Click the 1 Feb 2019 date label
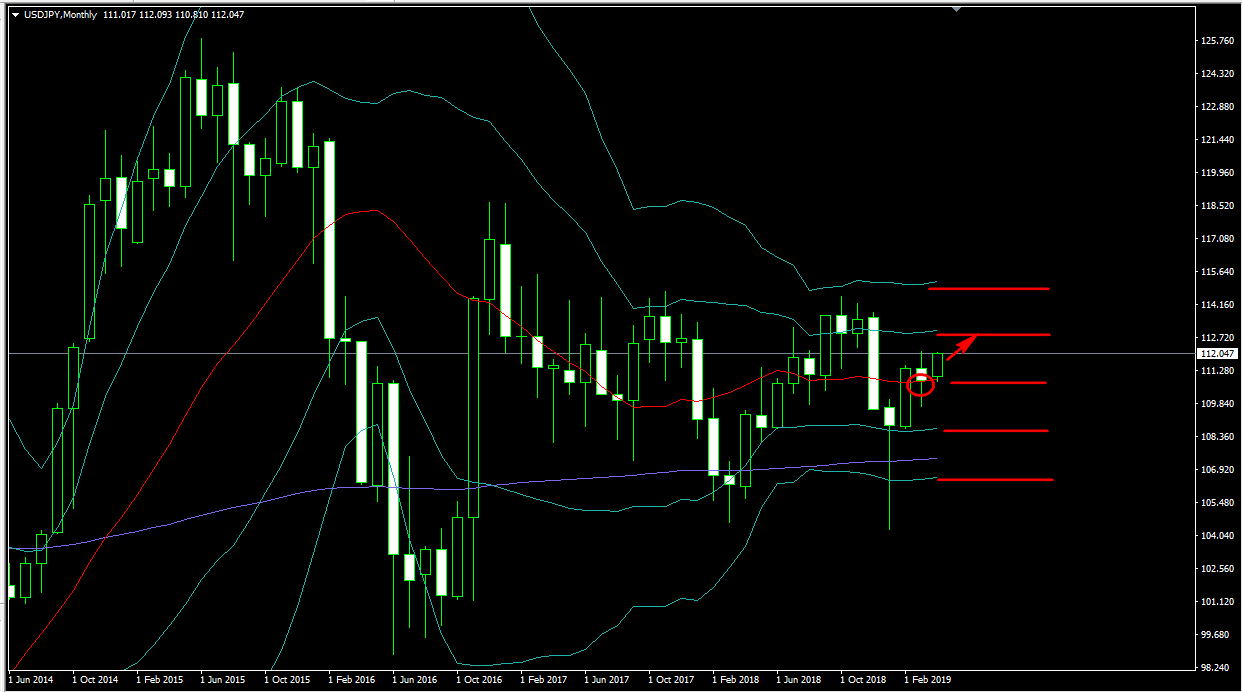 [x=927, y=680]
